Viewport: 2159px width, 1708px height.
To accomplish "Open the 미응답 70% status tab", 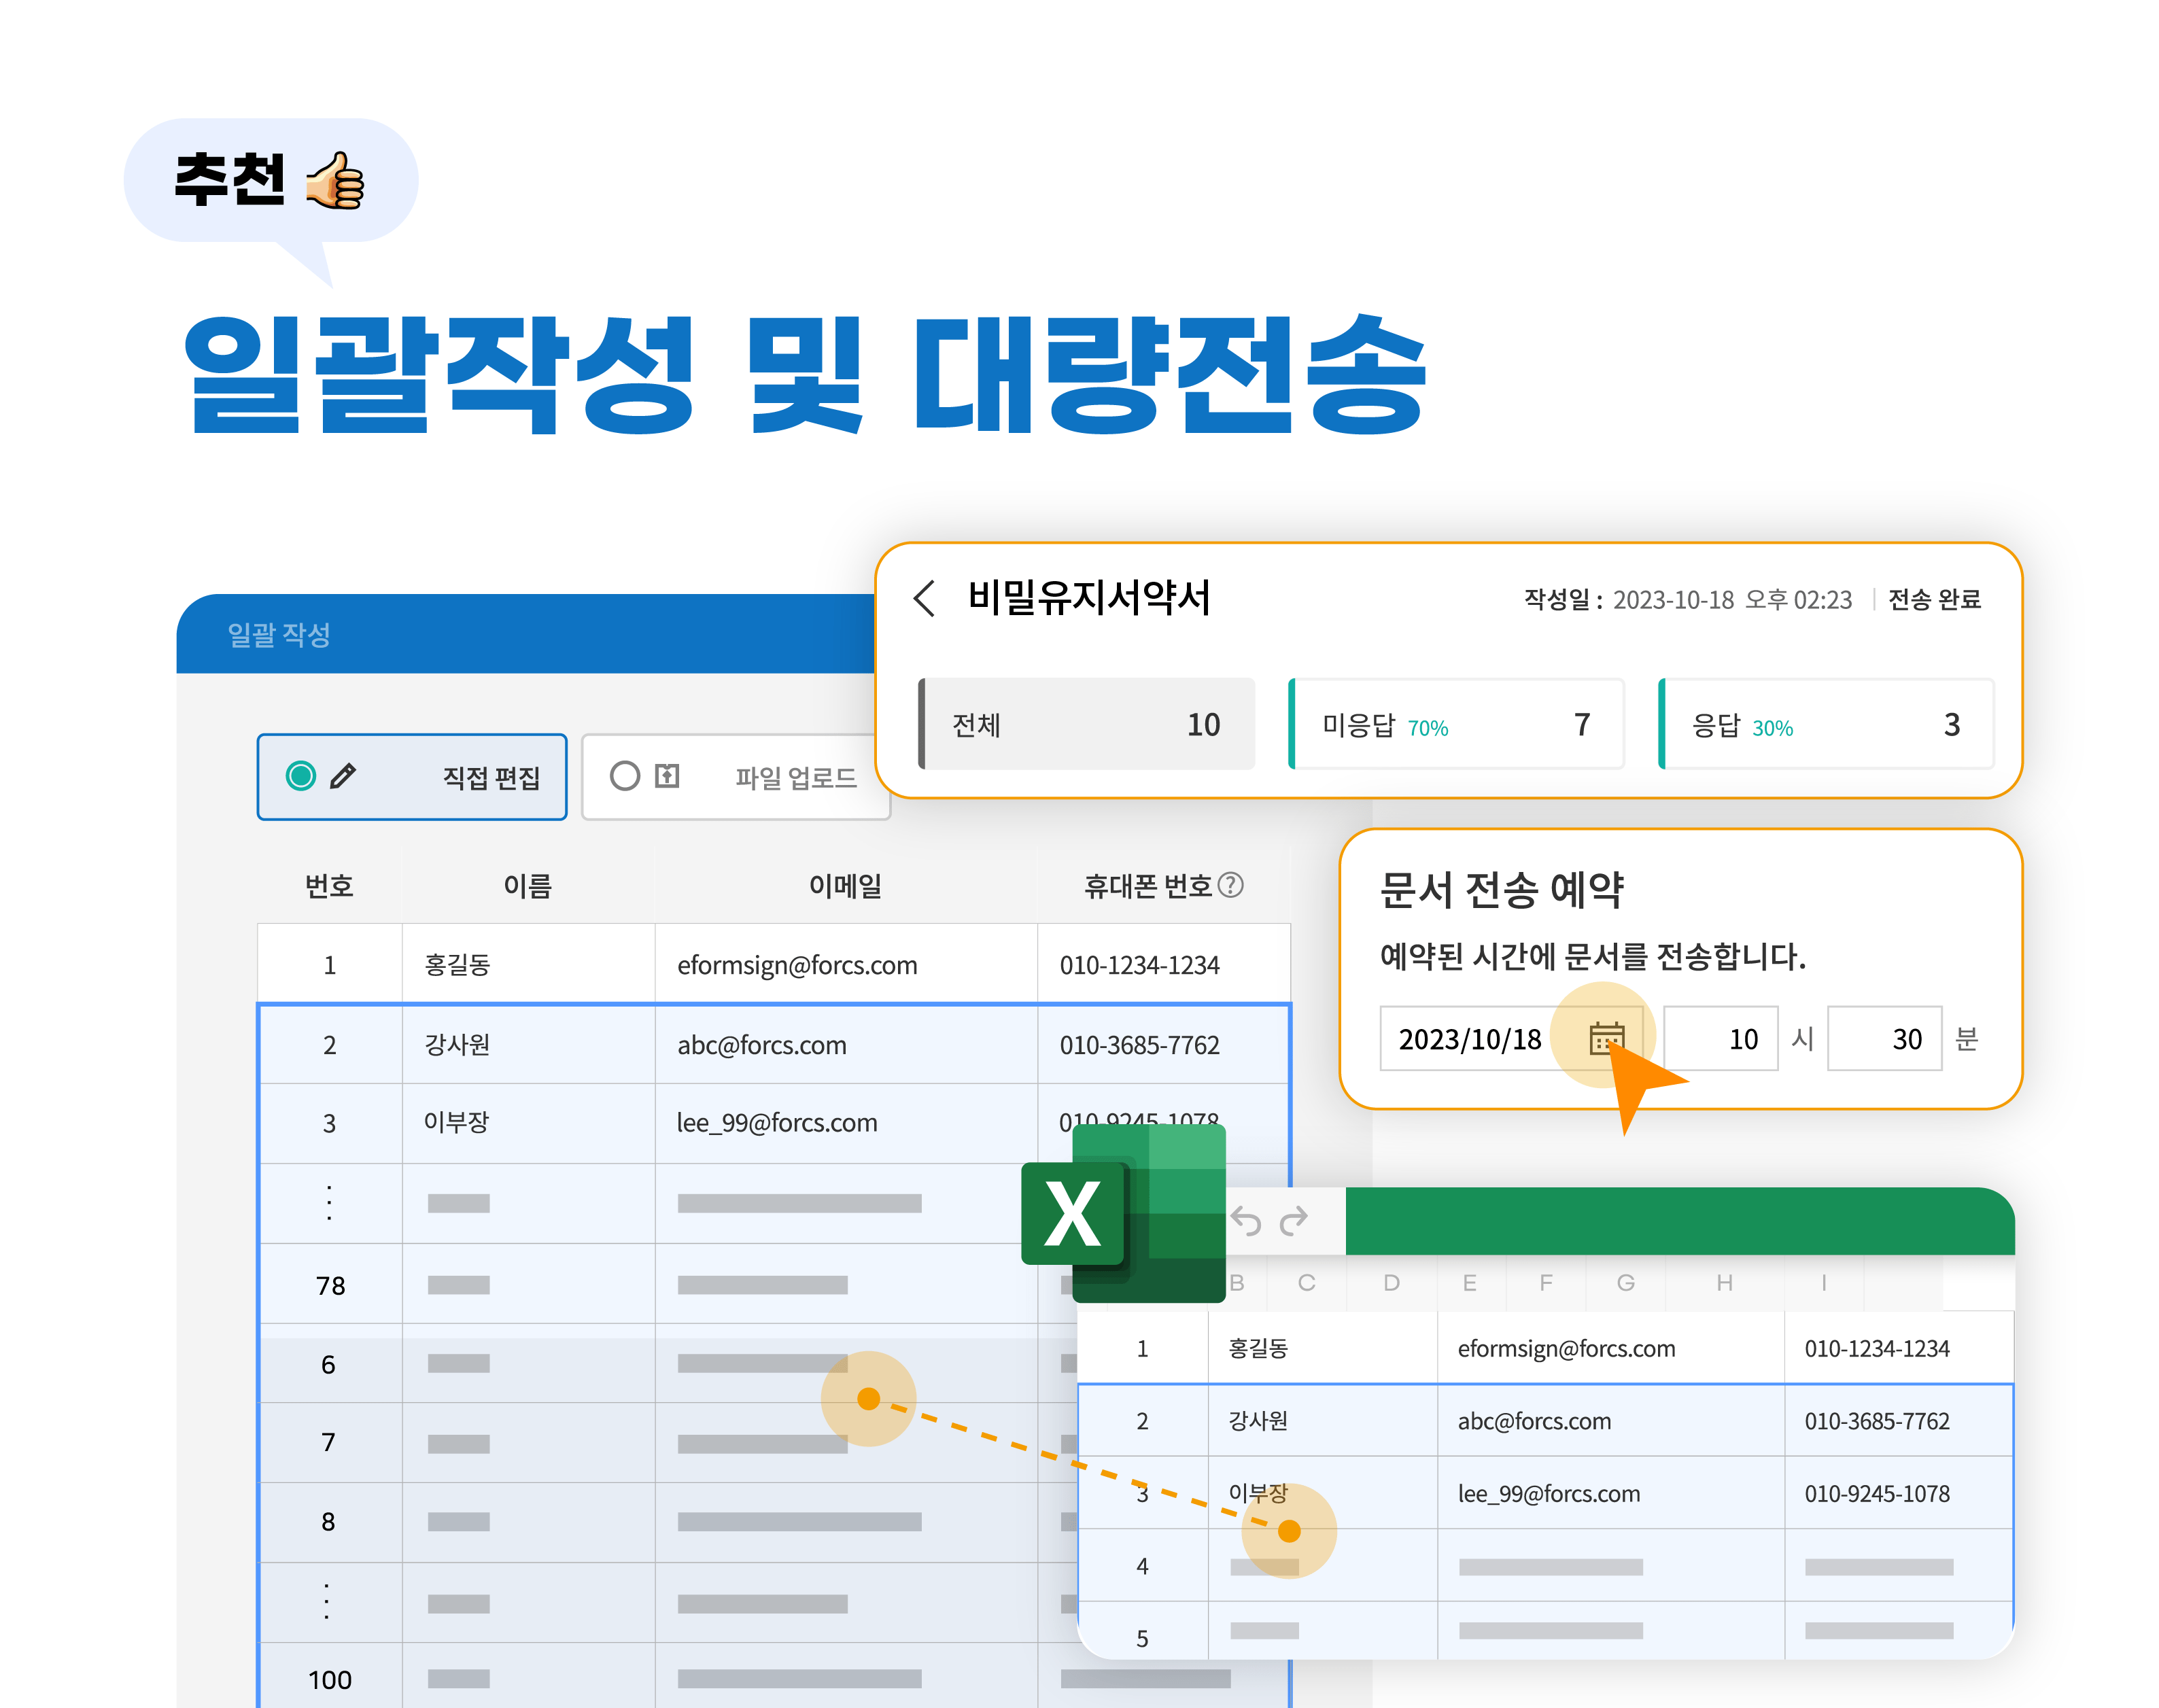I will click(x=1456, y=724).
